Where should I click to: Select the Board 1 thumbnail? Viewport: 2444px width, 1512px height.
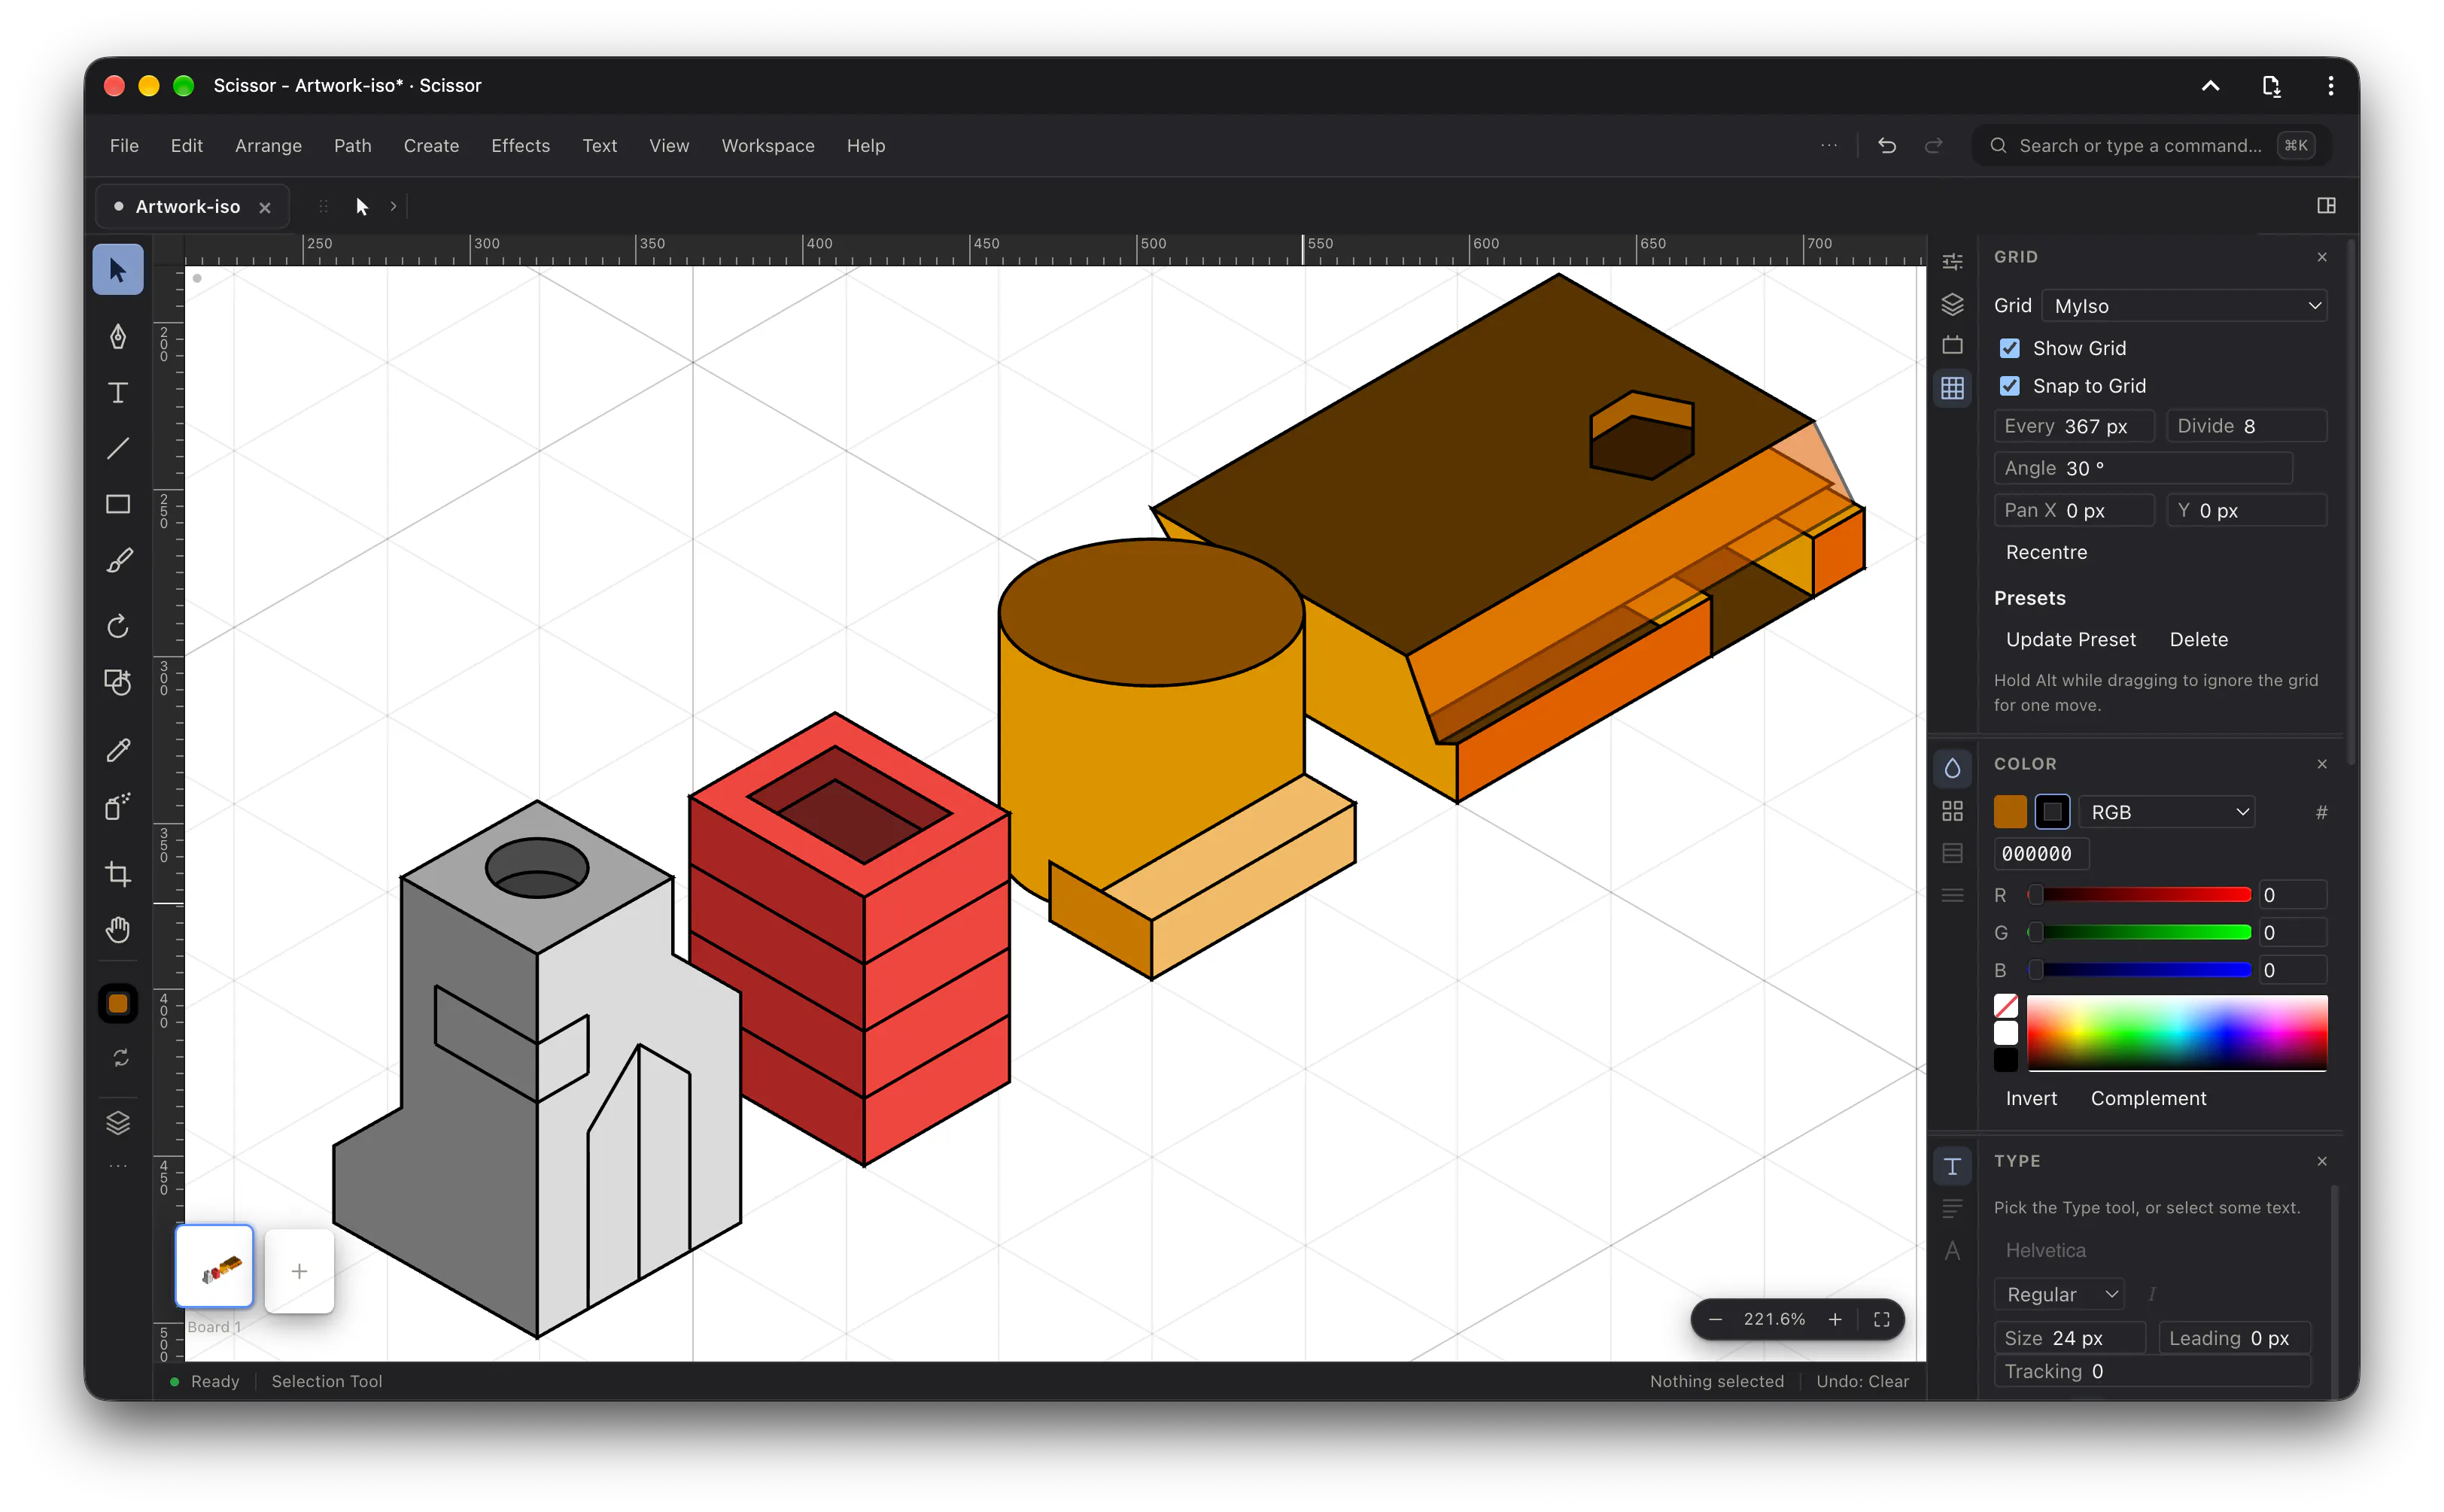pyautogui.click(x=214, y=1266)
